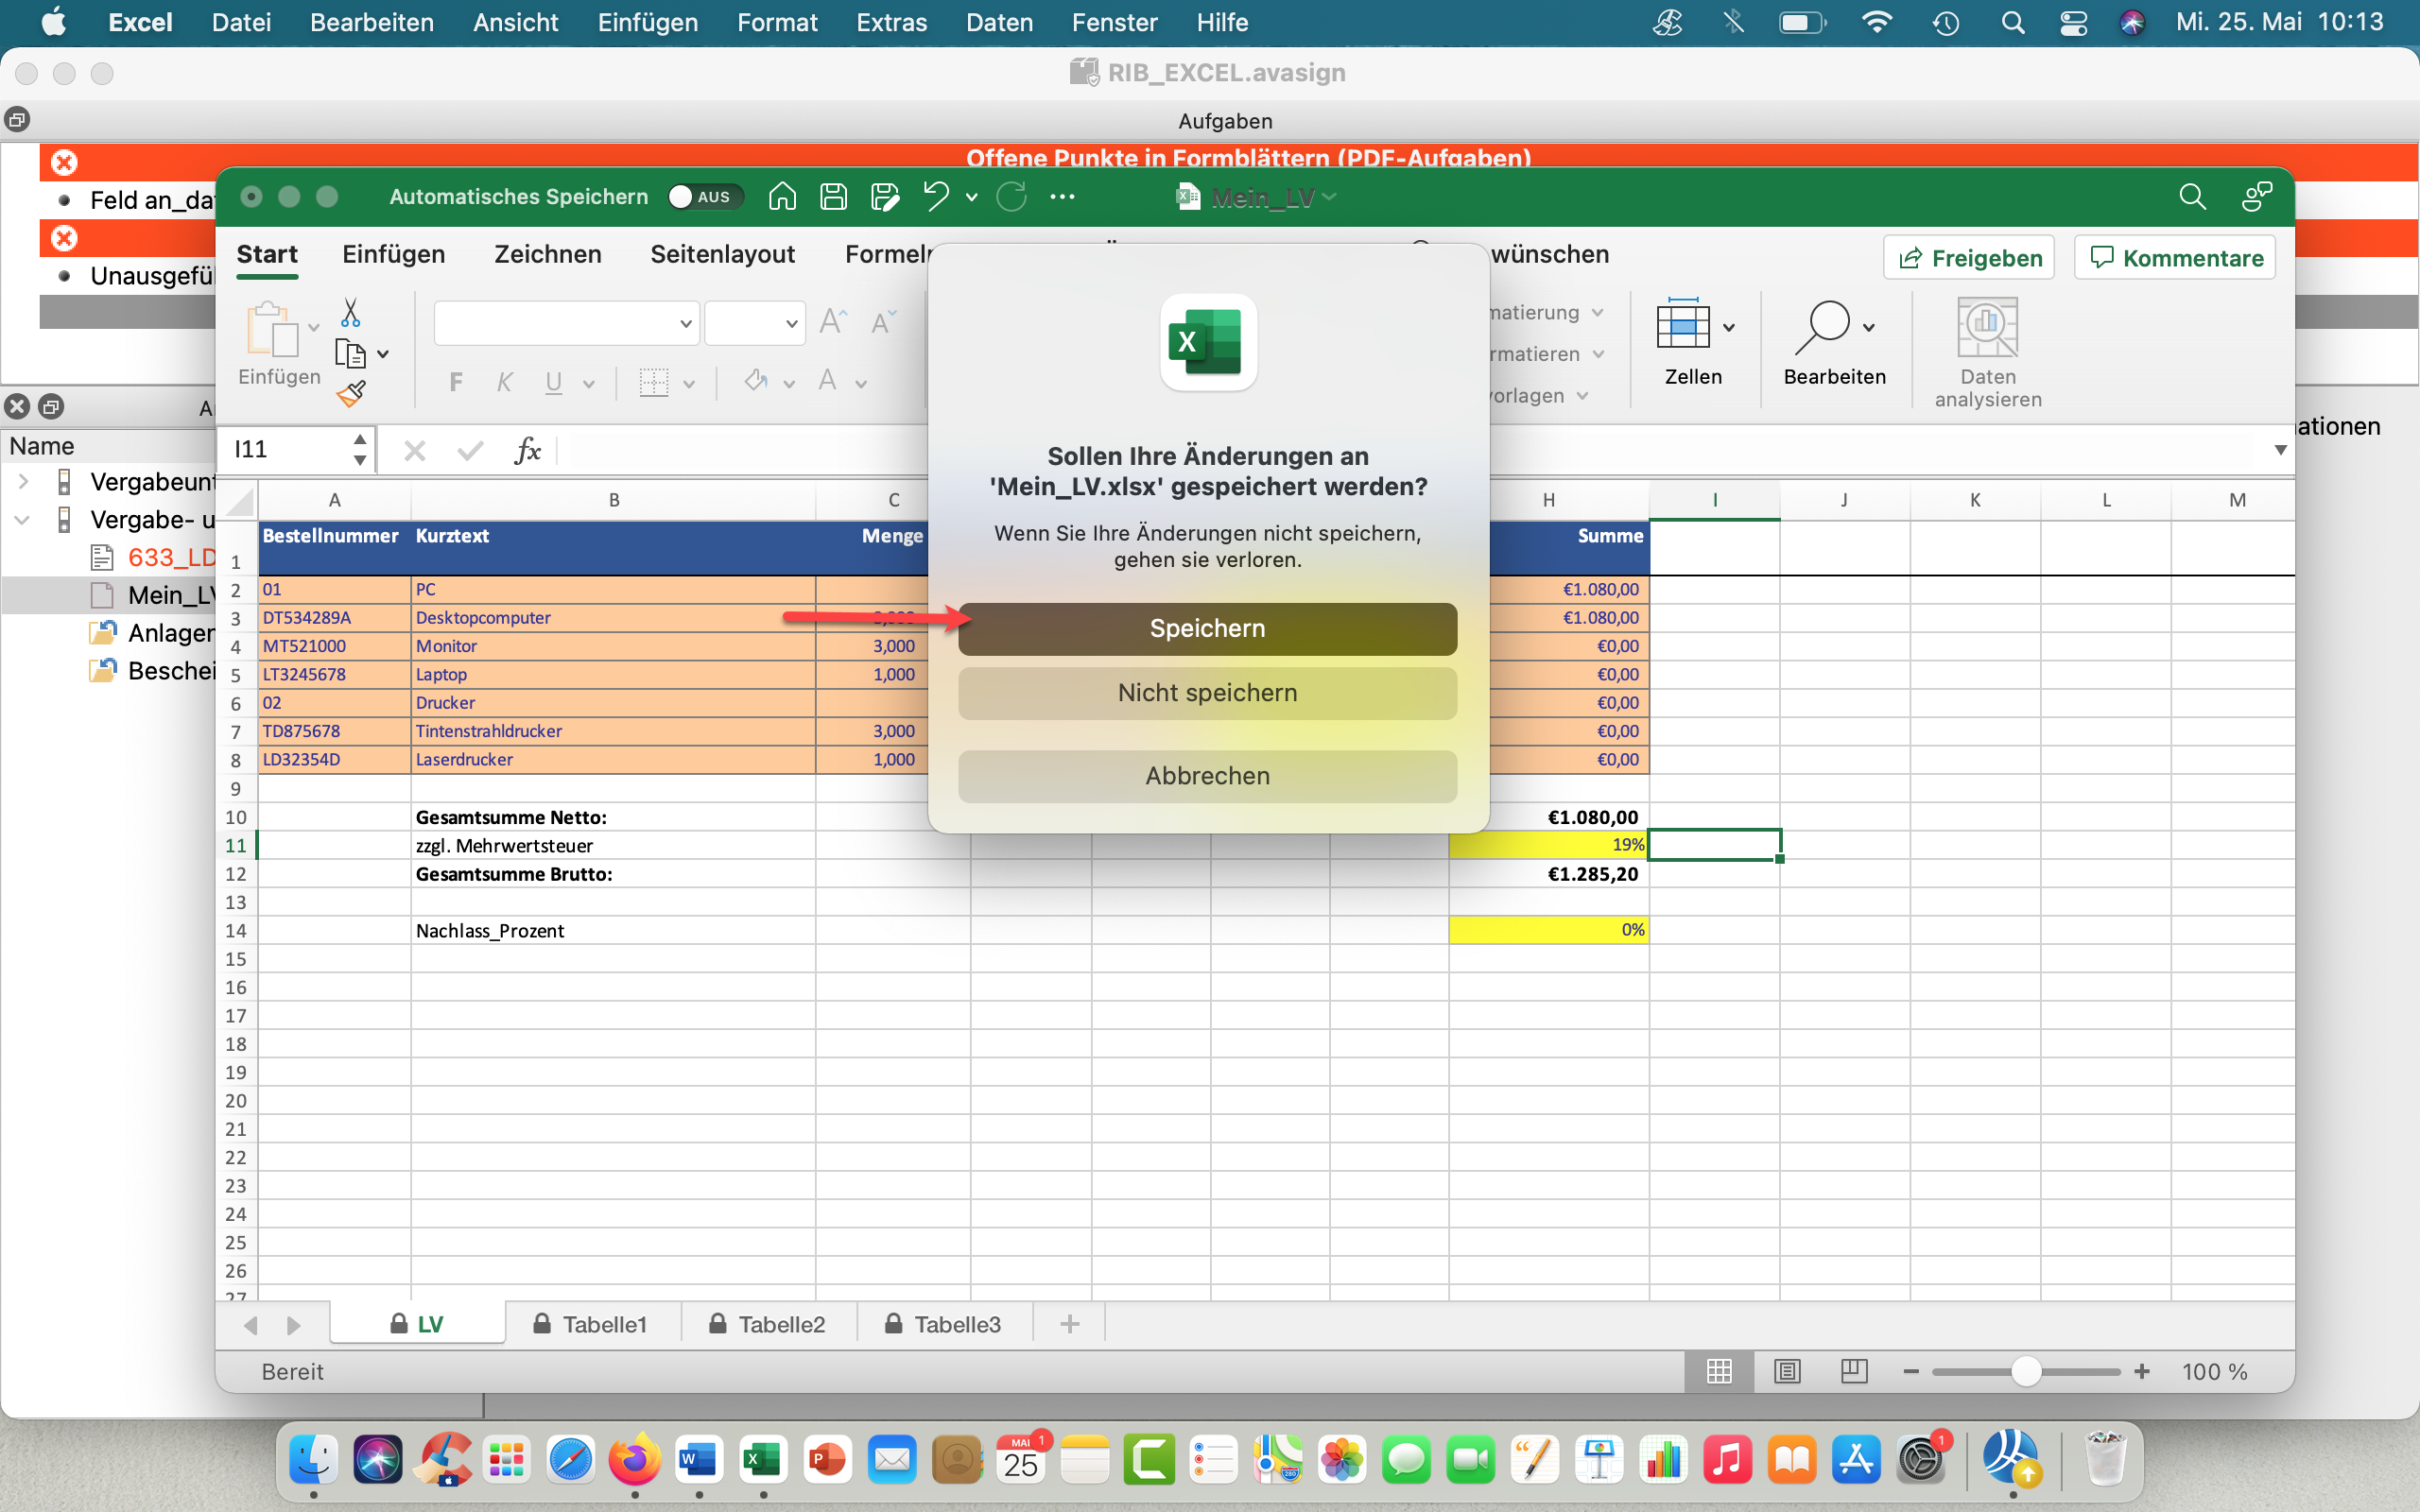This screenshot has width=2420, height=1512.
Task: Click the Page Layout view icon
Action: click(1787, 1372)
